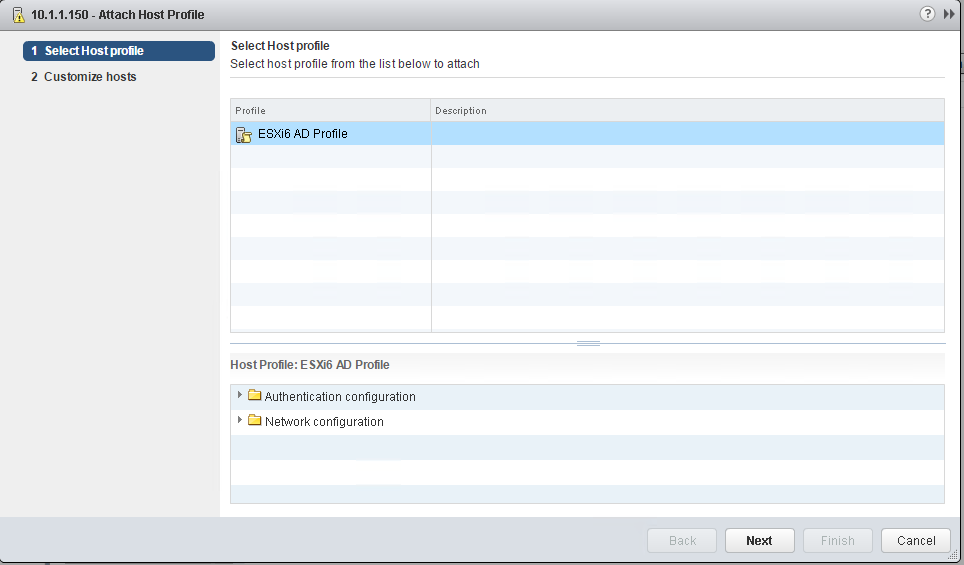Click the Authentication configuration label

340,397
